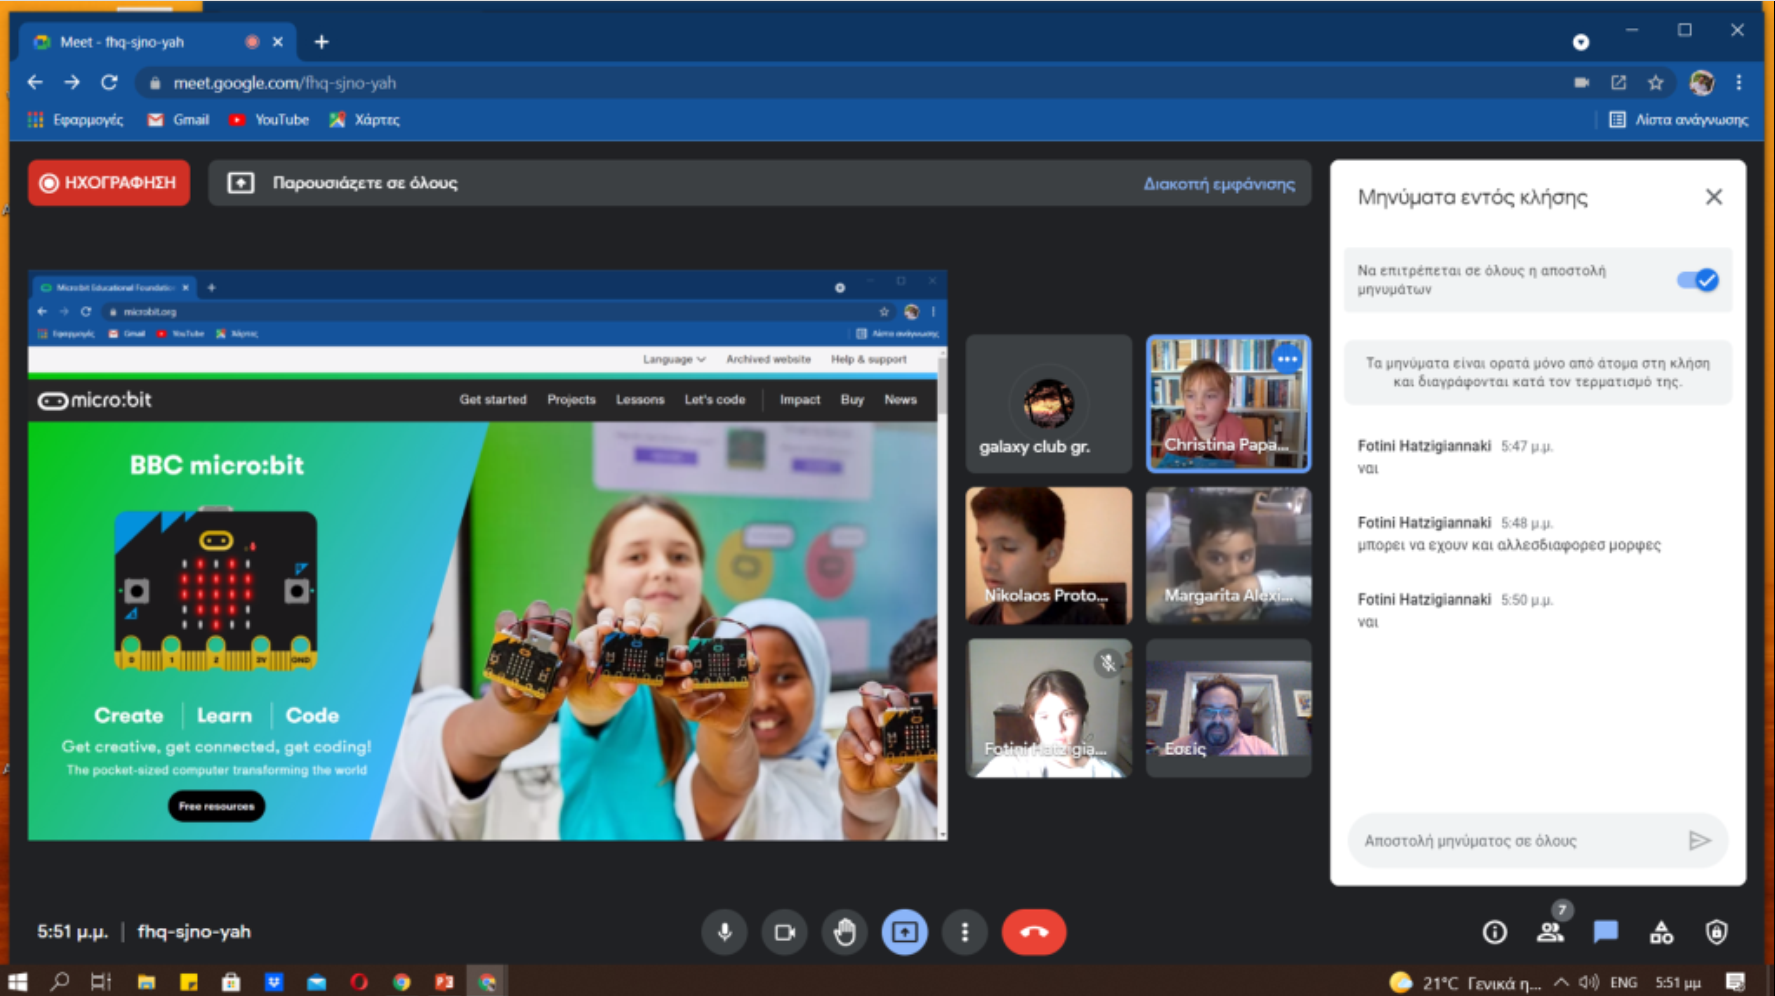The width and height of the screenshot is (1775, 996).
Task: Open volume control in system tray
Action: click(1589, 982)
